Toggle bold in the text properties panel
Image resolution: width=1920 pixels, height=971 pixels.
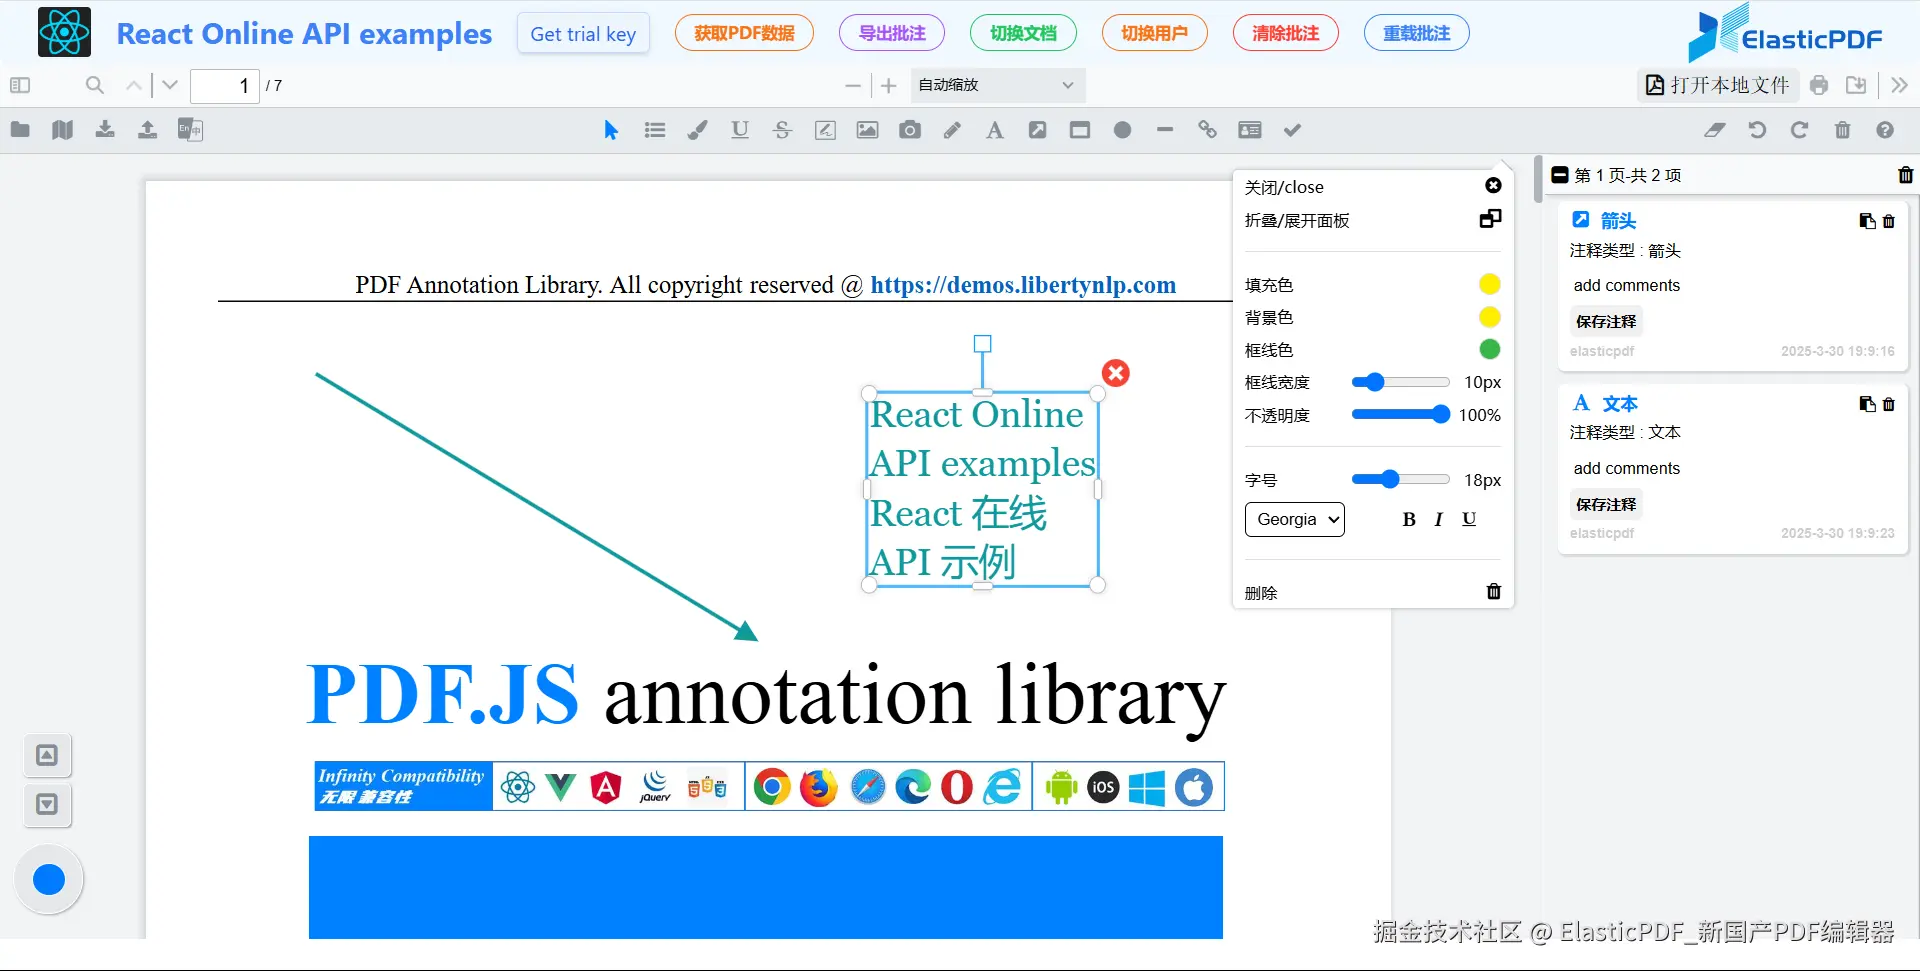coord(1409,519)
